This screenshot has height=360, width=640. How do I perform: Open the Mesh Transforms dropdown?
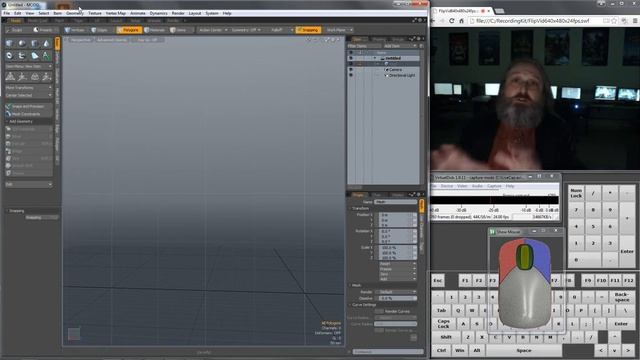tap(29, 88)
